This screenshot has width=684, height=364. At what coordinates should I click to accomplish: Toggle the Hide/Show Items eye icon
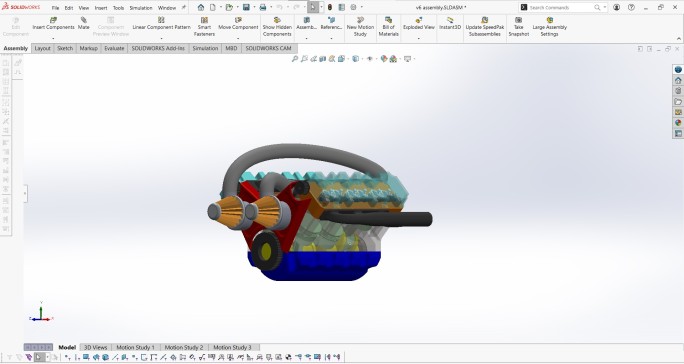[370, 59]
